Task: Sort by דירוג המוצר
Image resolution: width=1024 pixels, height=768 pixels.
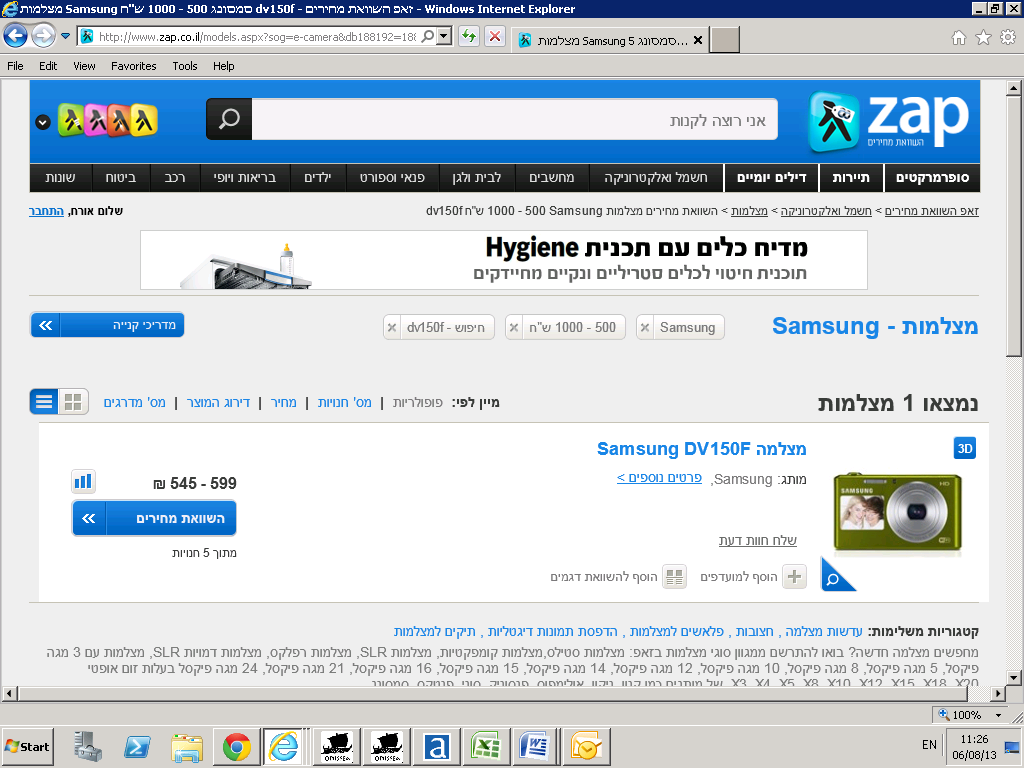Action: tap(218, 402)
